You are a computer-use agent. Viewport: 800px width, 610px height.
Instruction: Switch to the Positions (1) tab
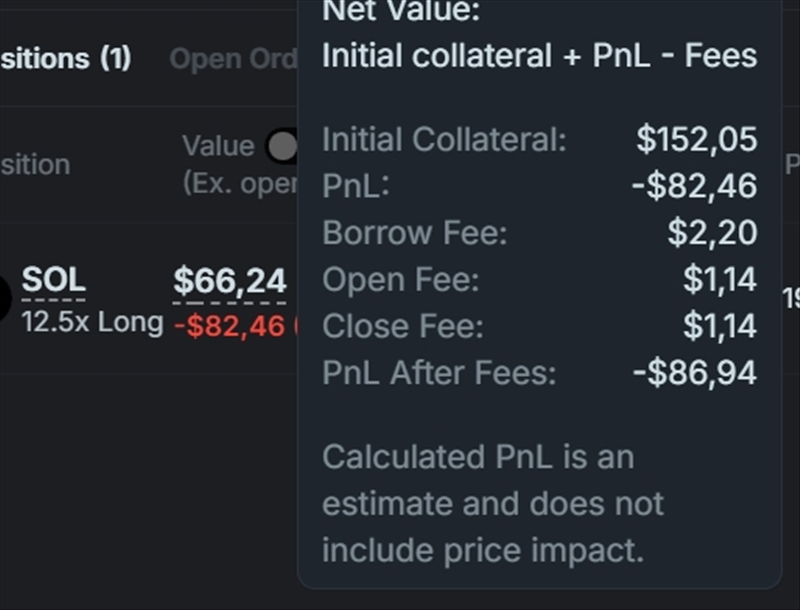pos(66,59)
